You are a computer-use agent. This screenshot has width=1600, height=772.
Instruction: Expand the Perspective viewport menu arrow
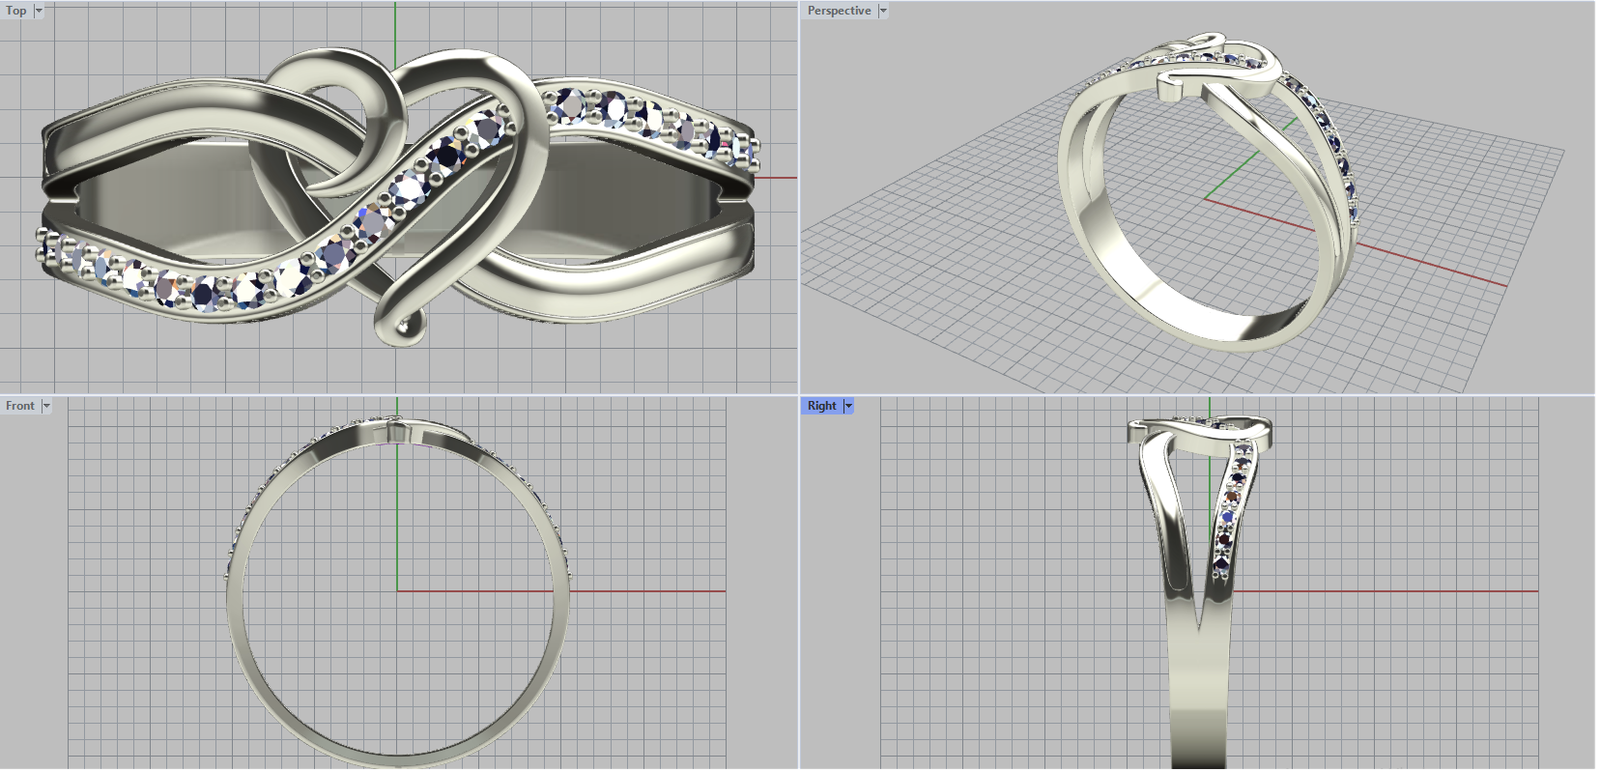(x=883, y=11)
